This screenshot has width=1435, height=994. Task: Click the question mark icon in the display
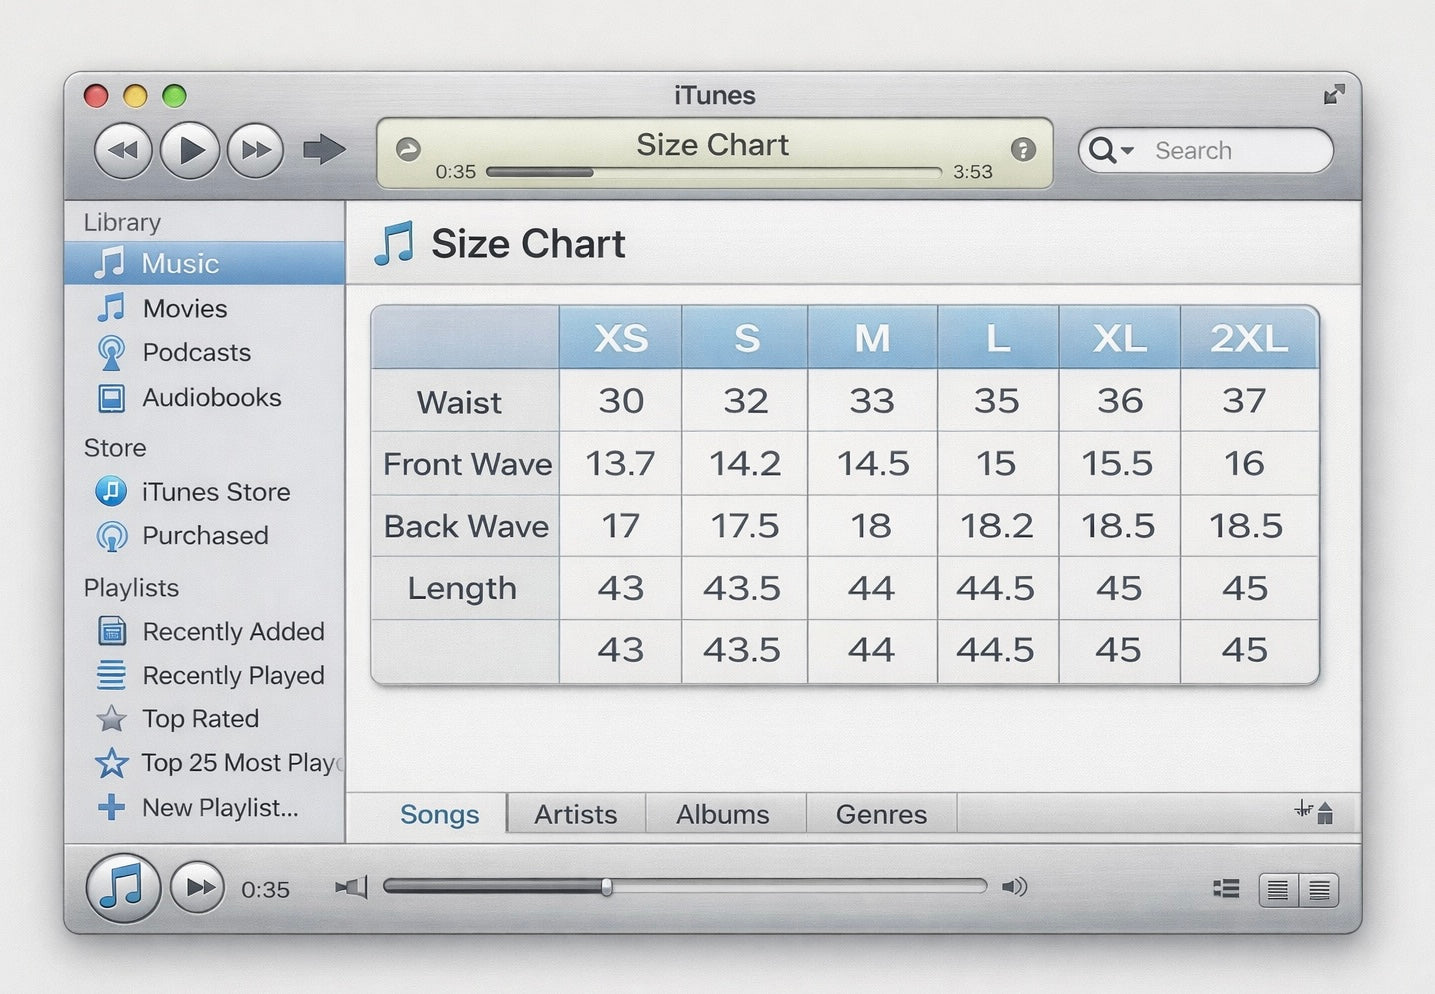(1023, 150)
